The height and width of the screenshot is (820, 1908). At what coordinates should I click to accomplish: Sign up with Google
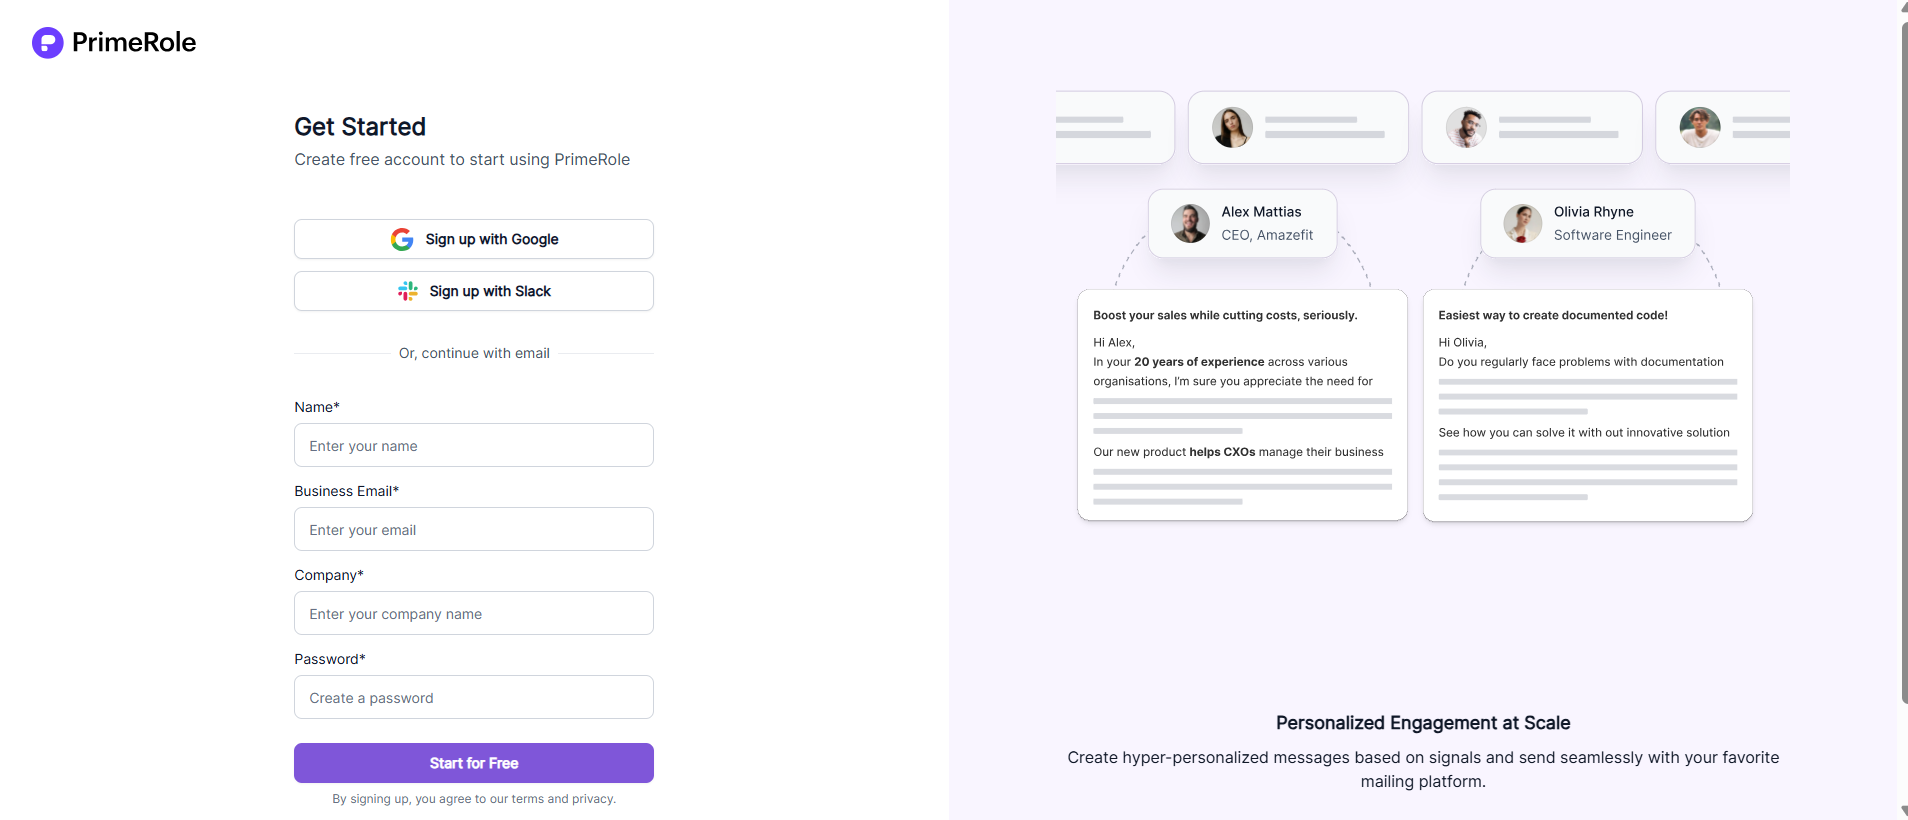(474, 239)
